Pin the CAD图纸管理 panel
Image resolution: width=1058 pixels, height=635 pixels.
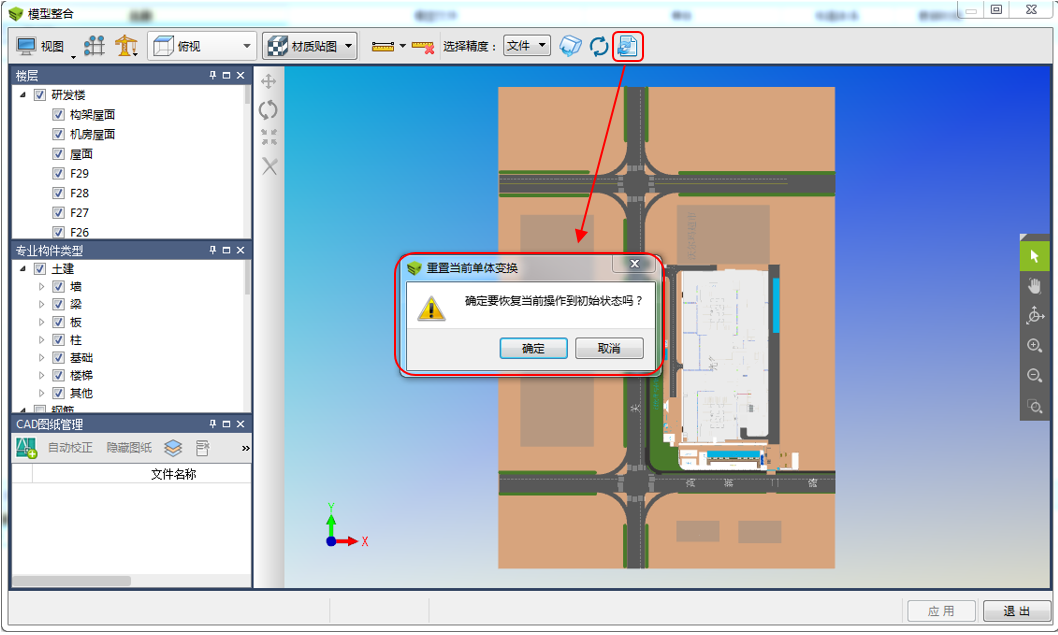point(213,424)
